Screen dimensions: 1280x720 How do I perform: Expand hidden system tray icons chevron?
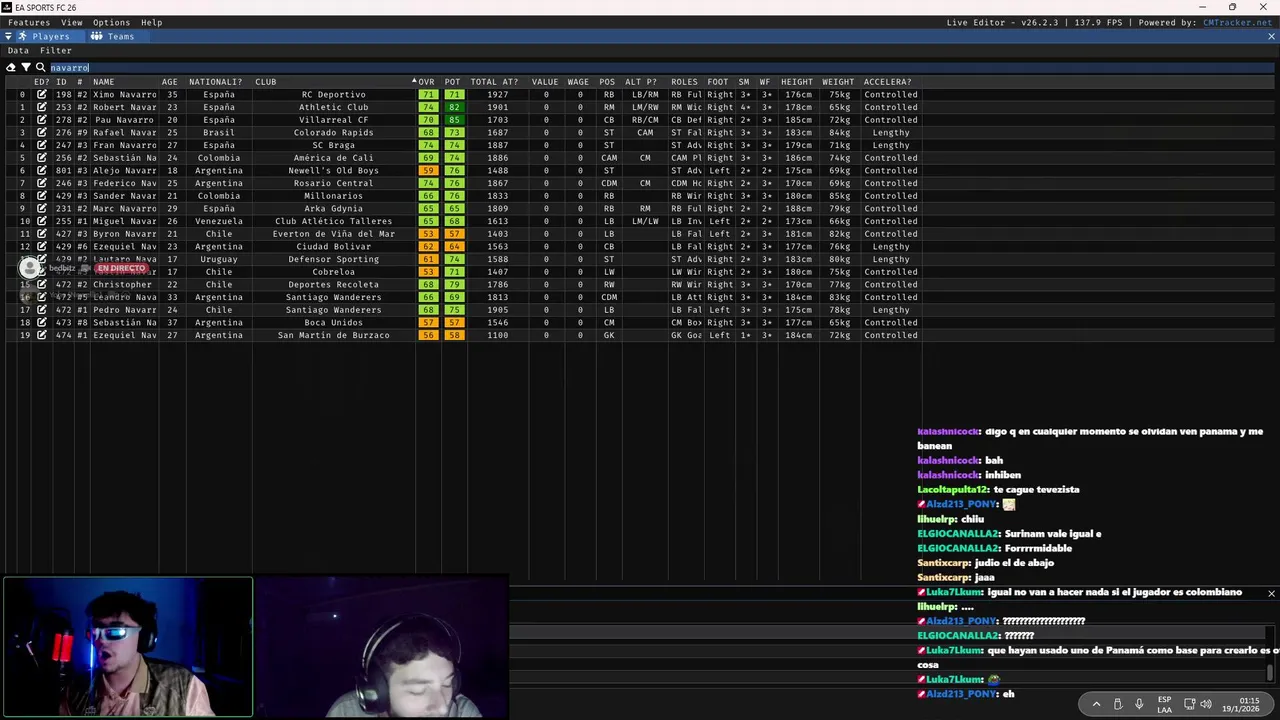point(1096,704)
